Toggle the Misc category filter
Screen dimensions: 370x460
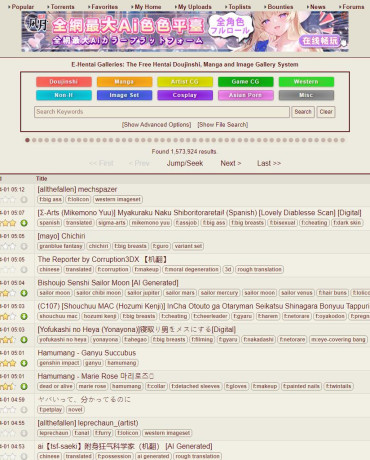click(306, 95)
